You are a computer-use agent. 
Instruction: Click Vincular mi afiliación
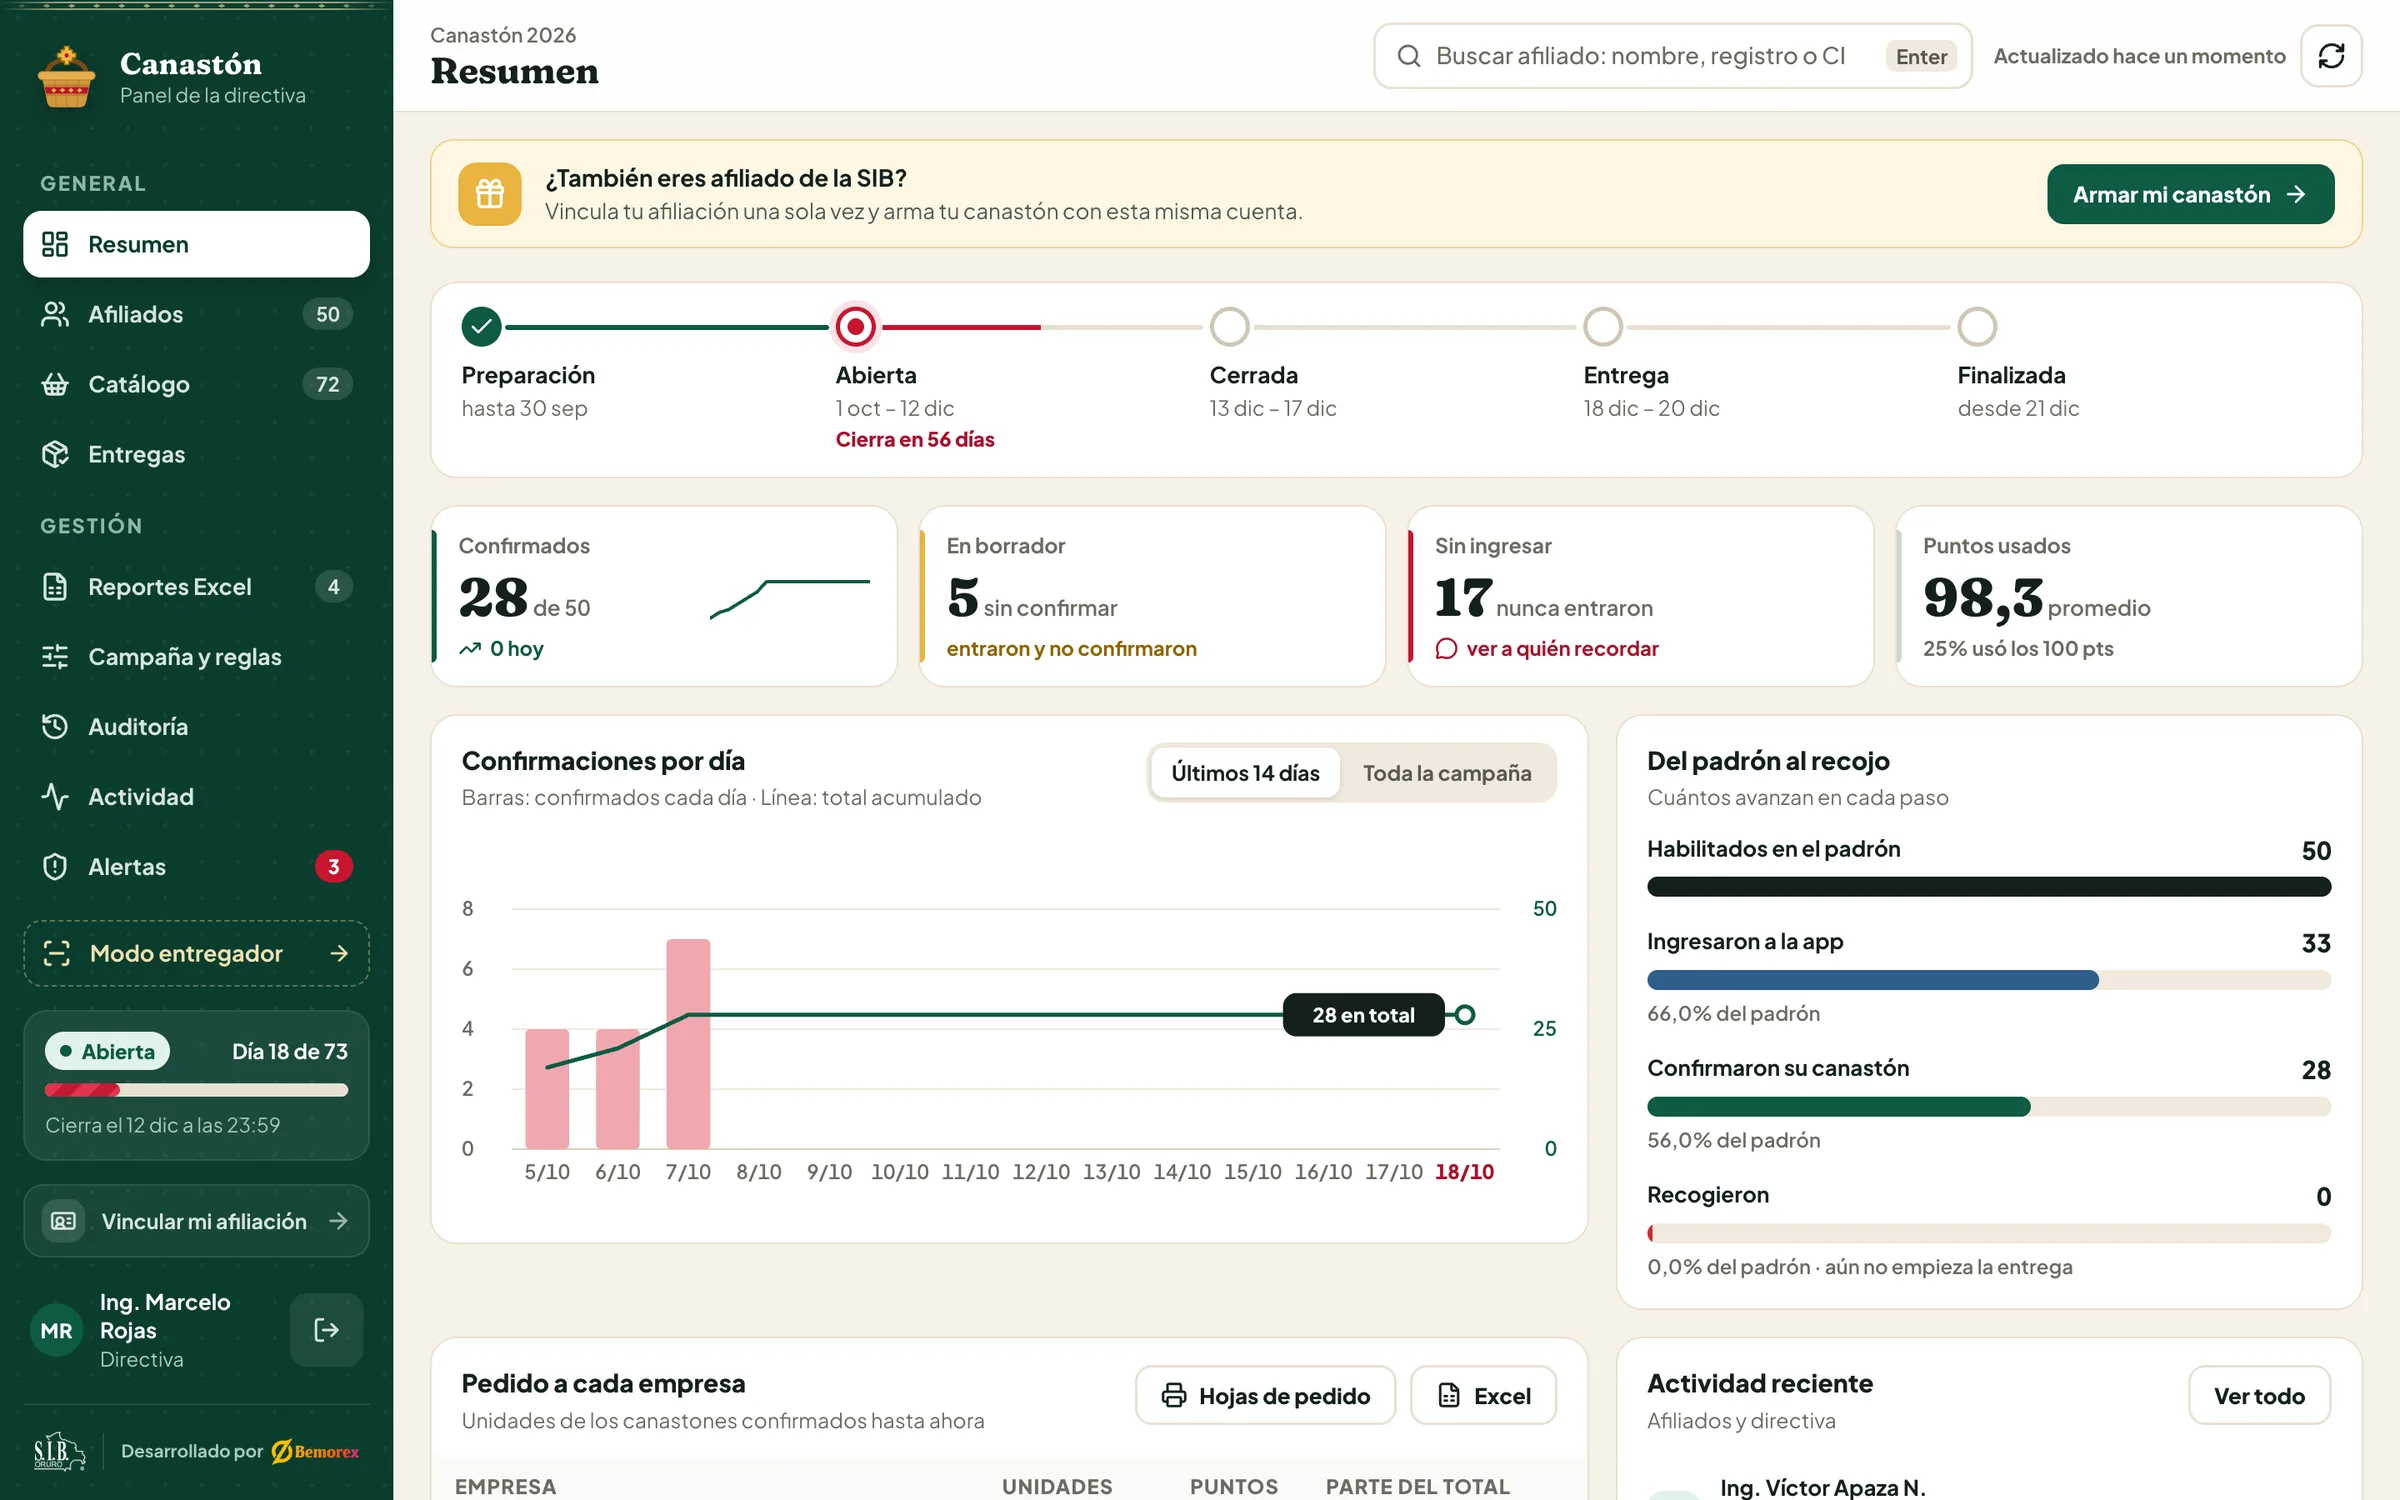pos(196,1221)
